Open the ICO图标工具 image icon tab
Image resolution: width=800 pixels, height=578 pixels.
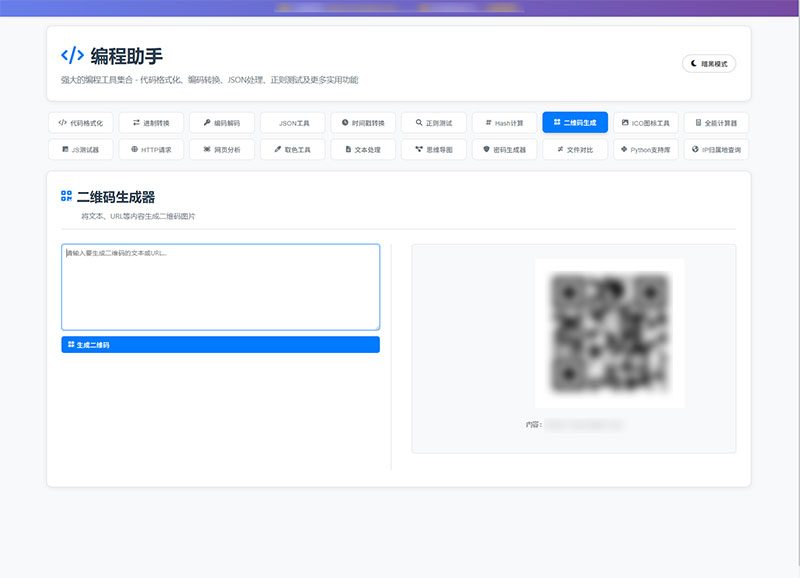point(645,123)
